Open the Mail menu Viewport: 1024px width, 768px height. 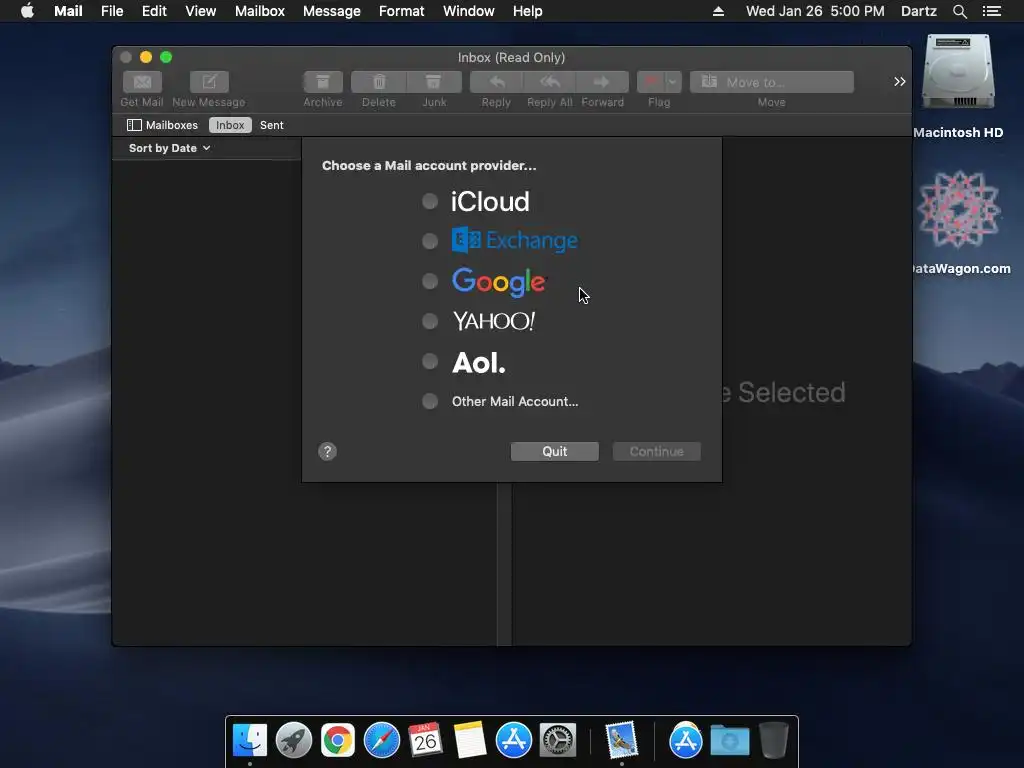(68, 11)
